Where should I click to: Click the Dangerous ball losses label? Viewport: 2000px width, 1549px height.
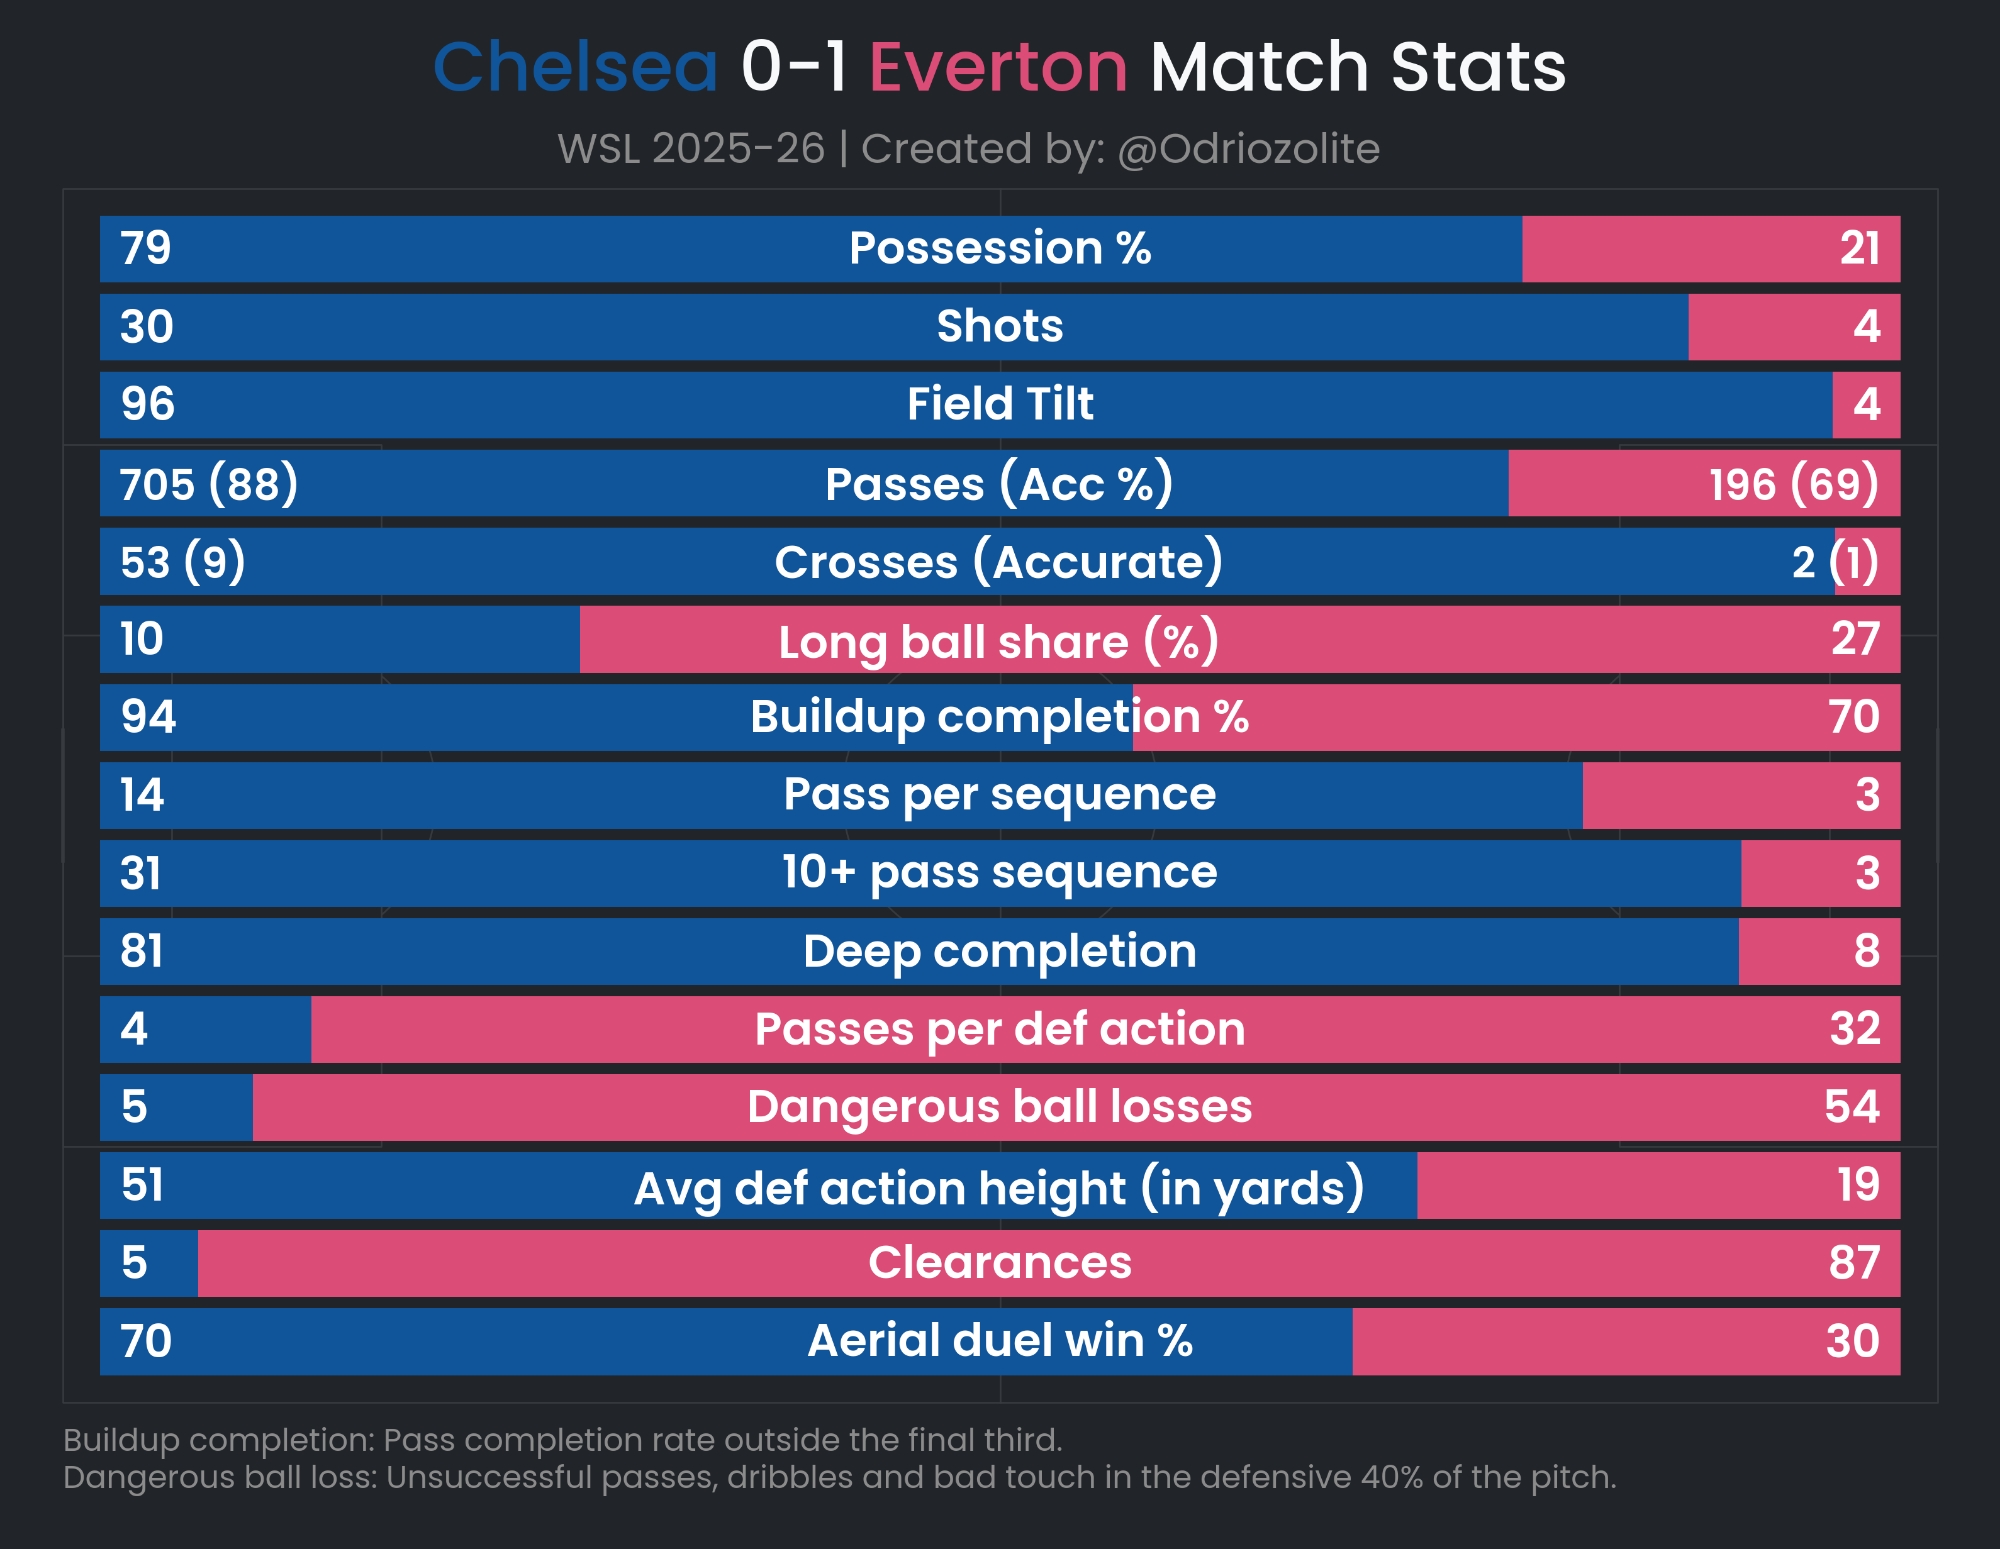[1000, 1107]
